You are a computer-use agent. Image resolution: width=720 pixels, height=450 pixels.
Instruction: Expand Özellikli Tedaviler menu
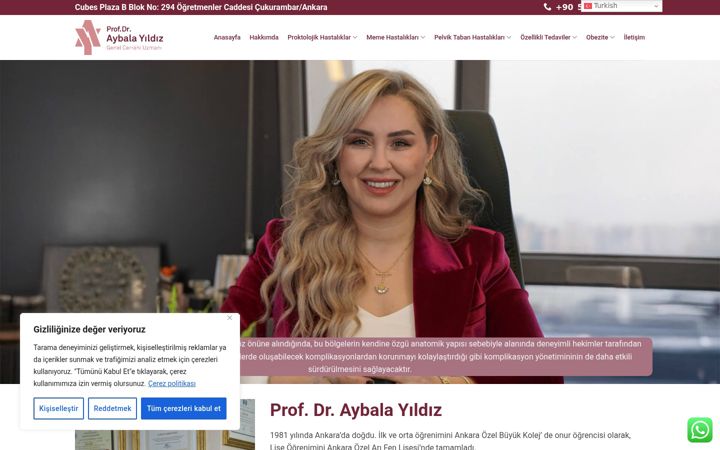pyautogui.click(x=548, y=37)
